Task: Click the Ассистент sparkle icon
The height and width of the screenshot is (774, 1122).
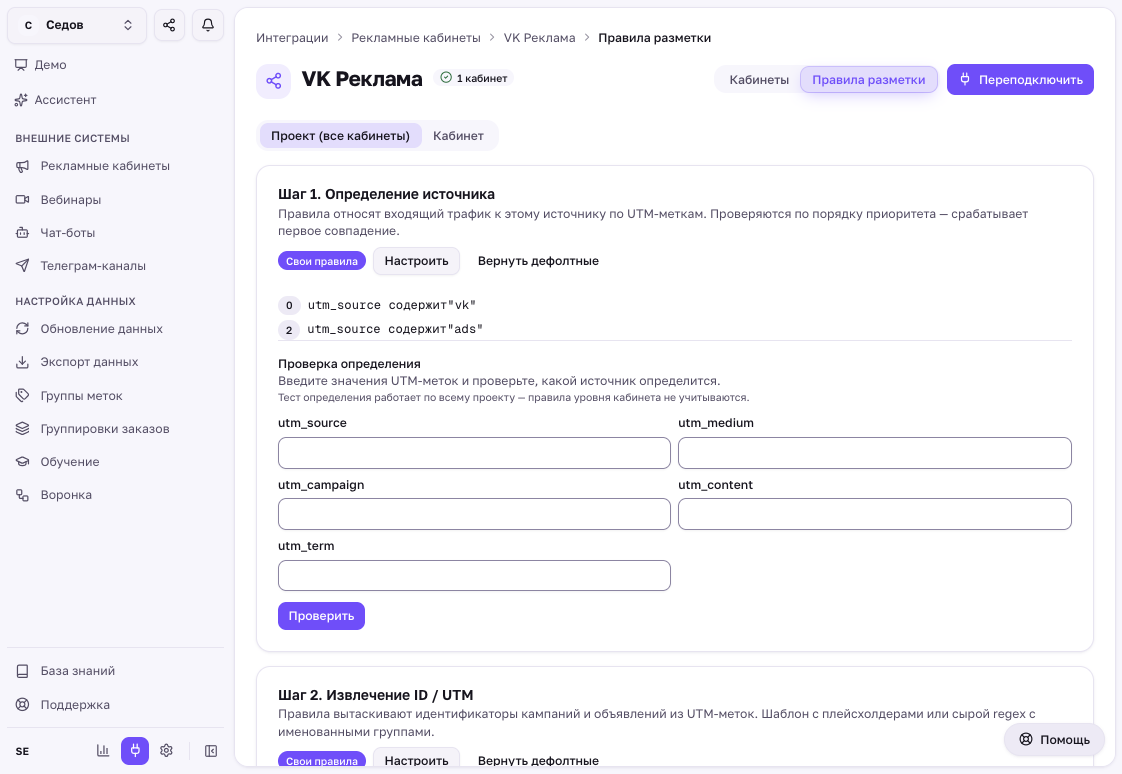Action: point(21,99)
